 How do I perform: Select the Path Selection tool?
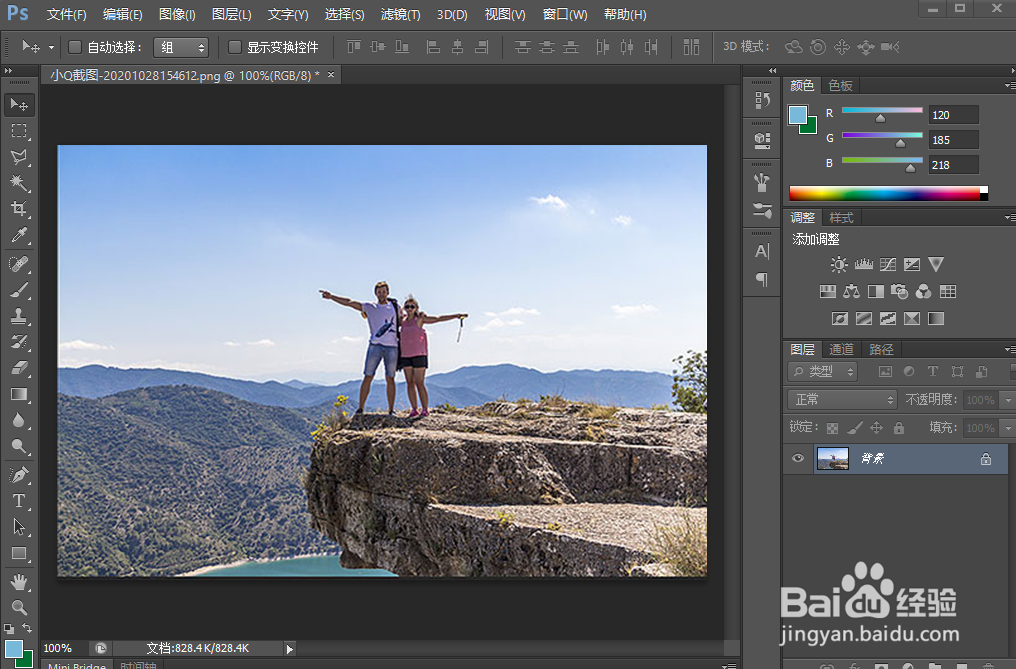coord(19,527)
